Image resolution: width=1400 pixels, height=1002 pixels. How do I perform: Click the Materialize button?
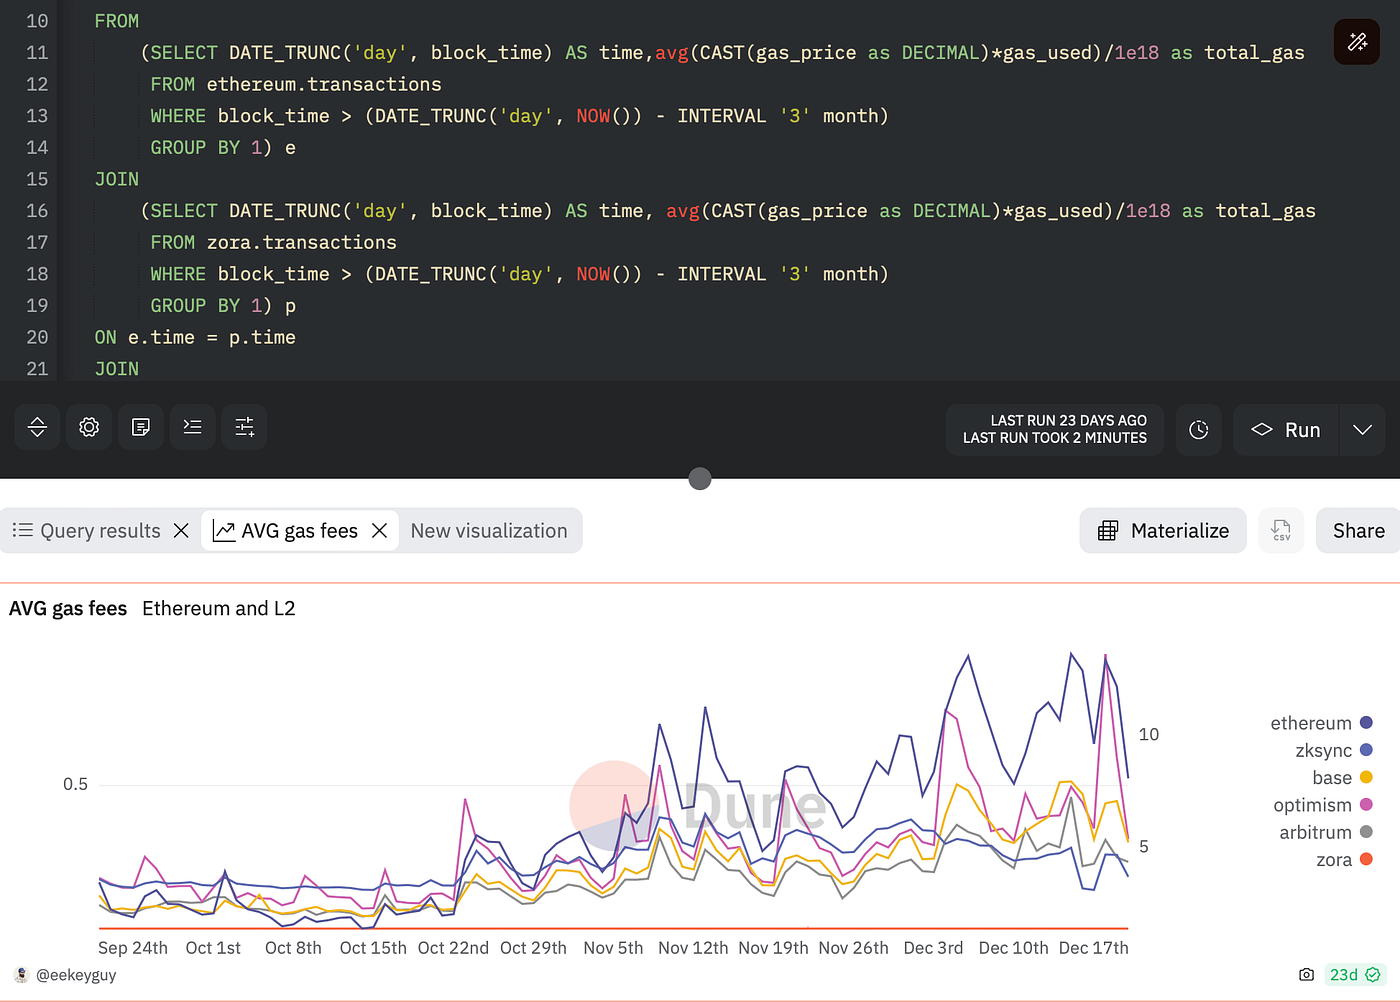1163,531
